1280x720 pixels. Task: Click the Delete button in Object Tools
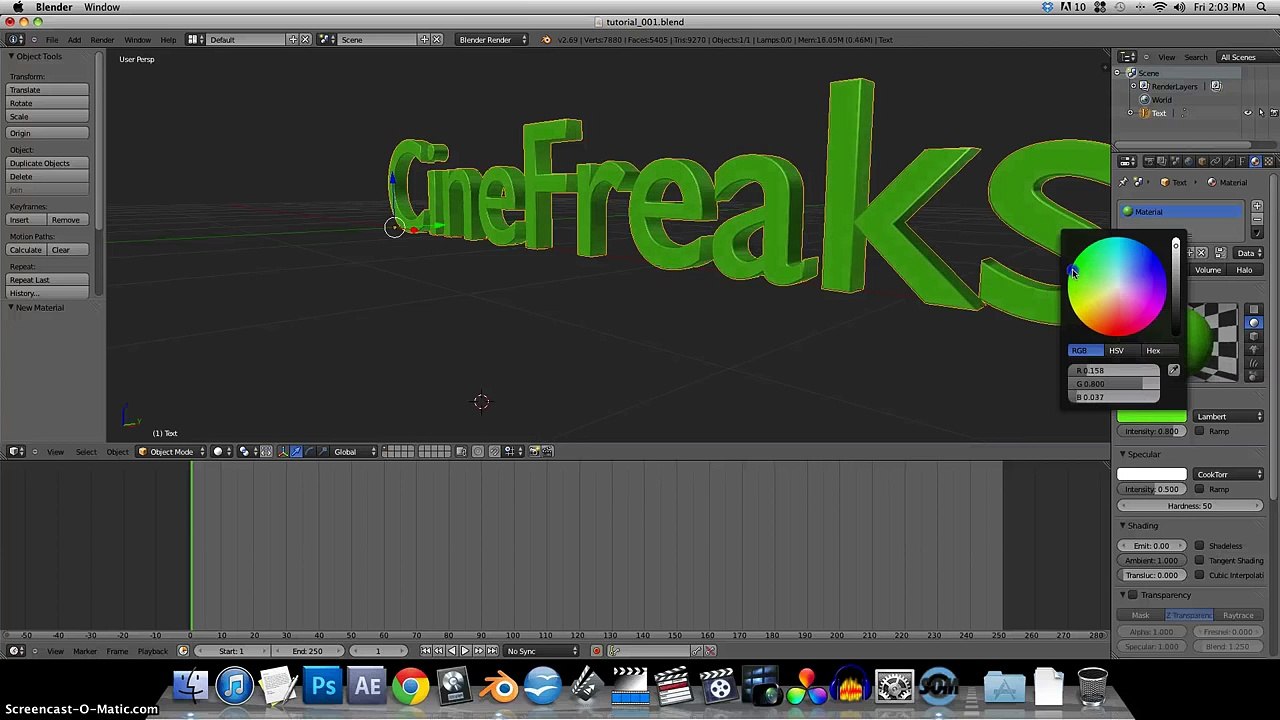point(48,177)
